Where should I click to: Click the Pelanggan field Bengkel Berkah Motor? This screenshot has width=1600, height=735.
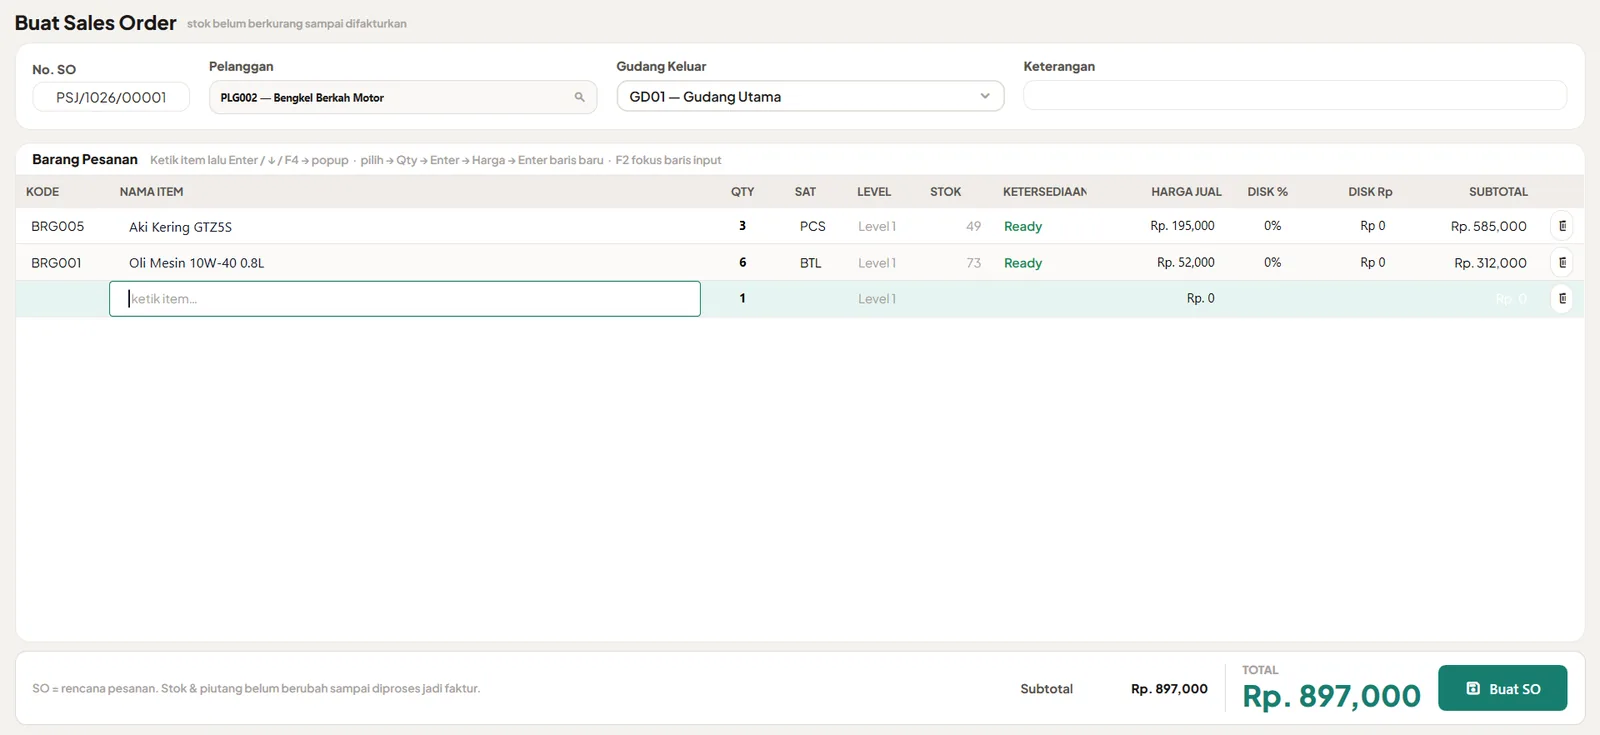(403, 97)
